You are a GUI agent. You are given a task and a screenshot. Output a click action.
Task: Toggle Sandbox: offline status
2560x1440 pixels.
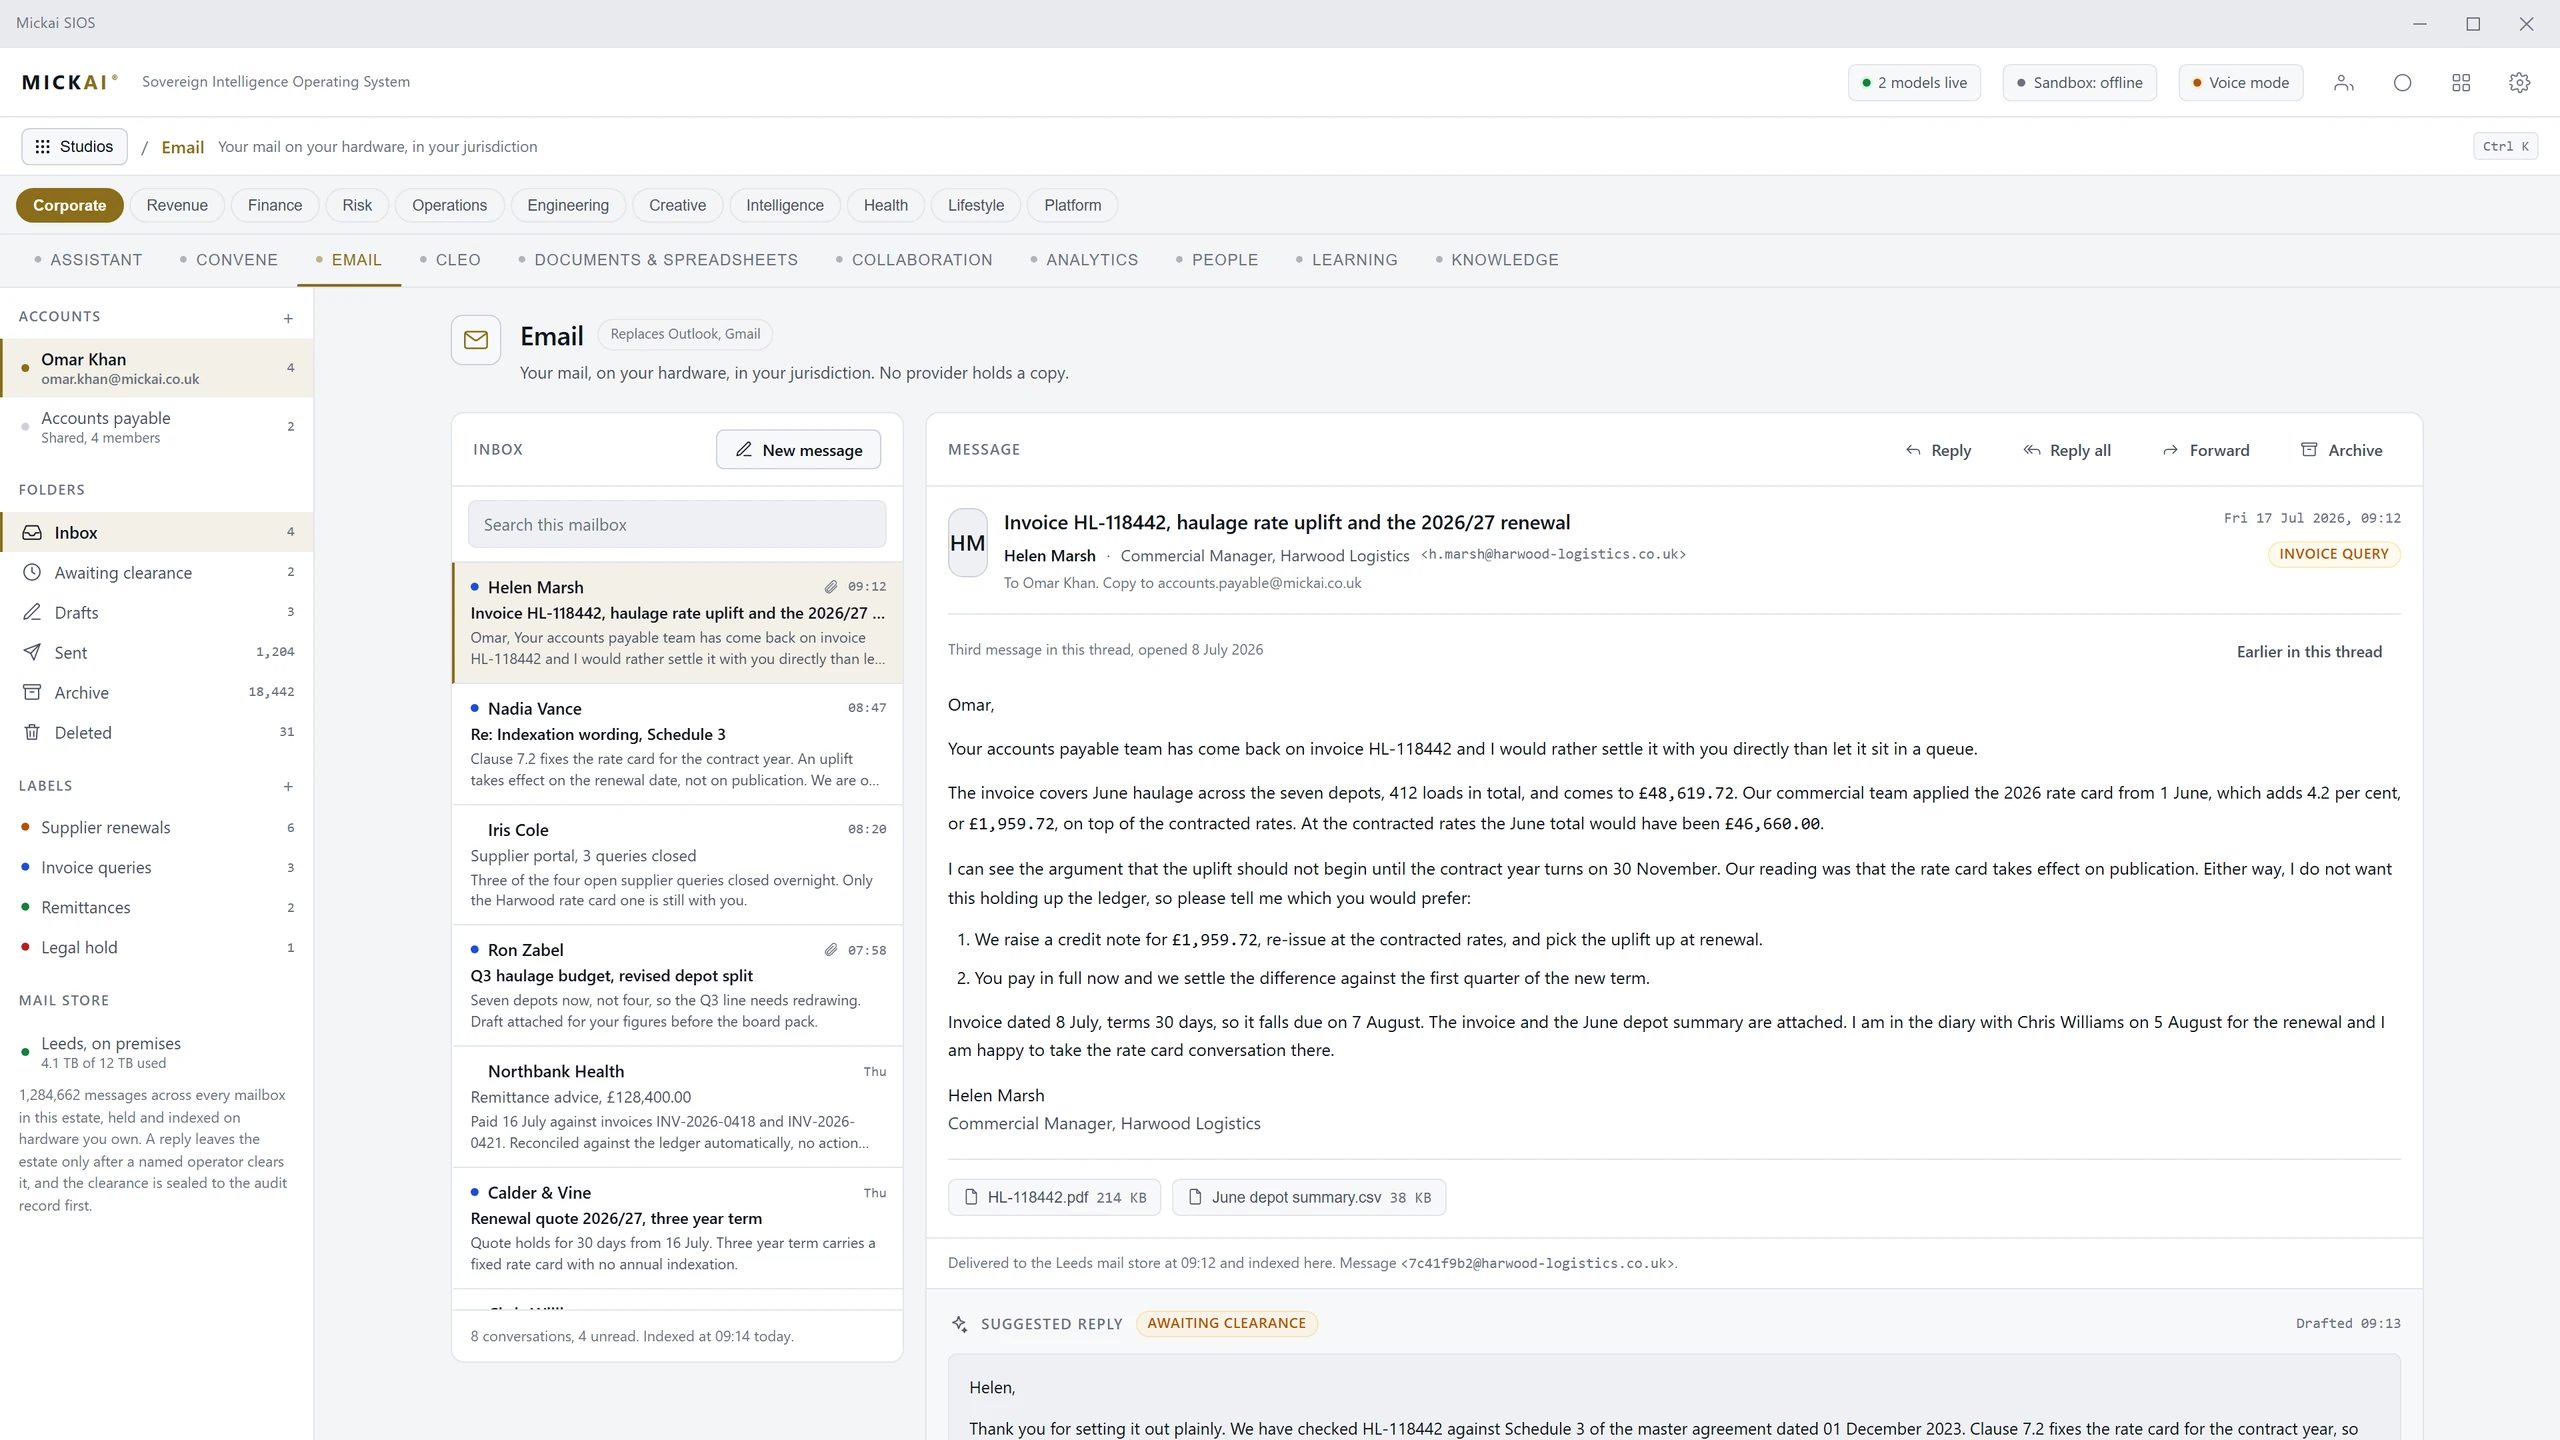tap(2079, 83)
